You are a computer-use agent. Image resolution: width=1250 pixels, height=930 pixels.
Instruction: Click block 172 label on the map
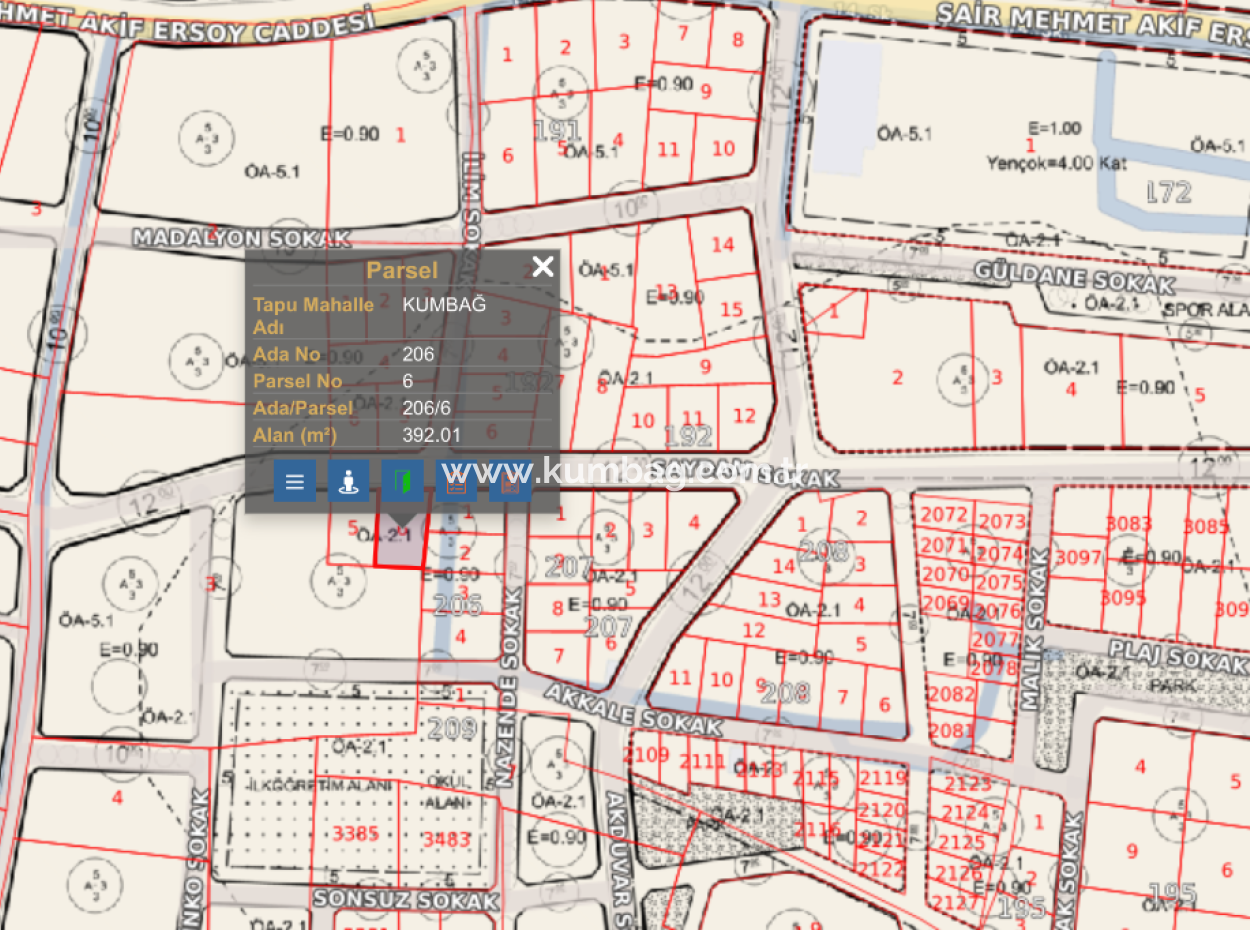(1172, 190)
